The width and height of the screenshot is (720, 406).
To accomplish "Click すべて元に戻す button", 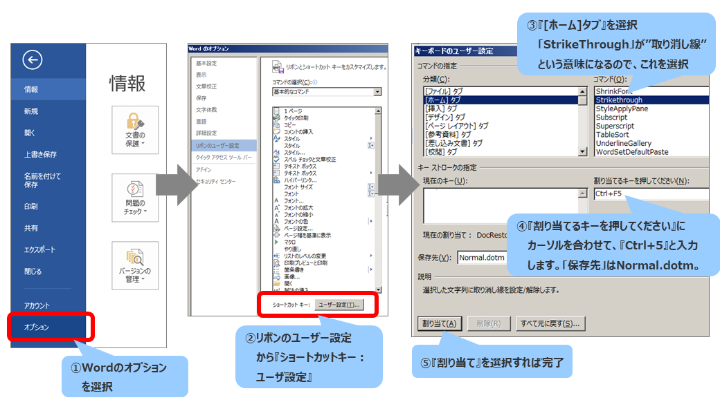I will (x=550, y=324).
